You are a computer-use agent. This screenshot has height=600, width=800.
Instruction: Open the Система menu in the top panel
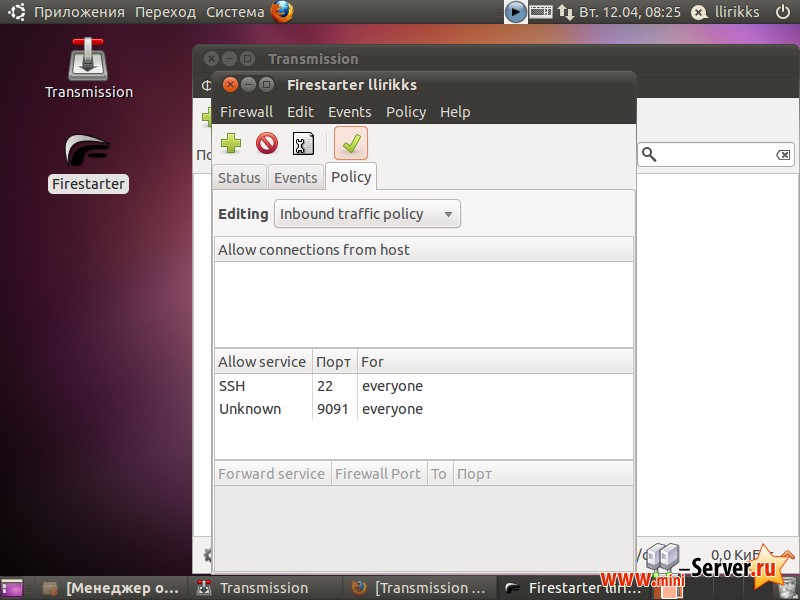[x=235, y=12]
